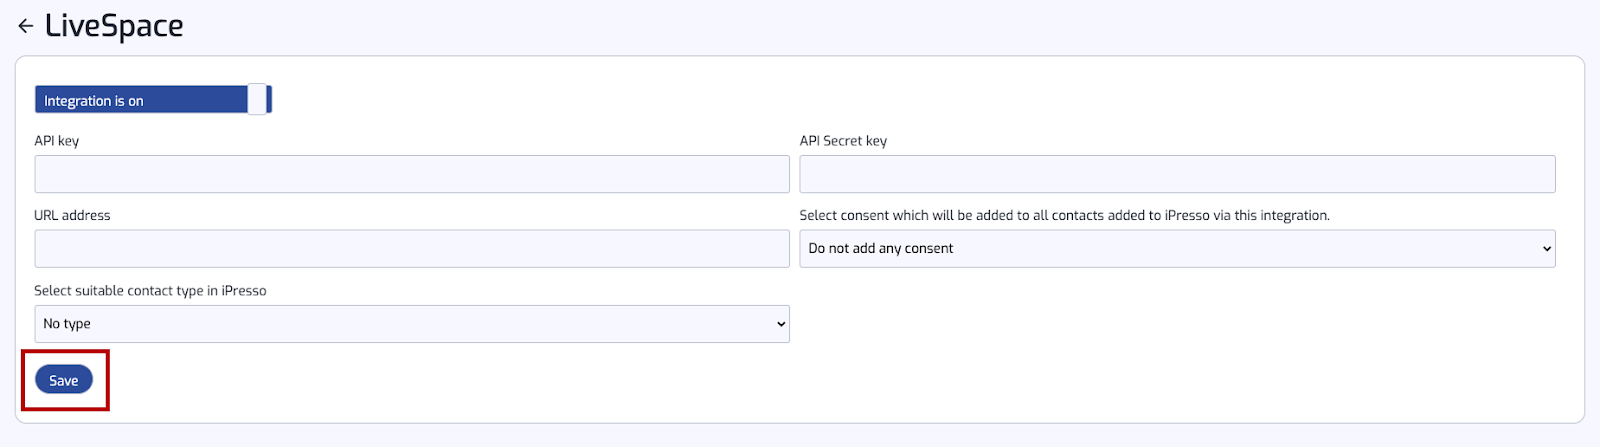Click the 'API key' label

click(x=57, y=141)
